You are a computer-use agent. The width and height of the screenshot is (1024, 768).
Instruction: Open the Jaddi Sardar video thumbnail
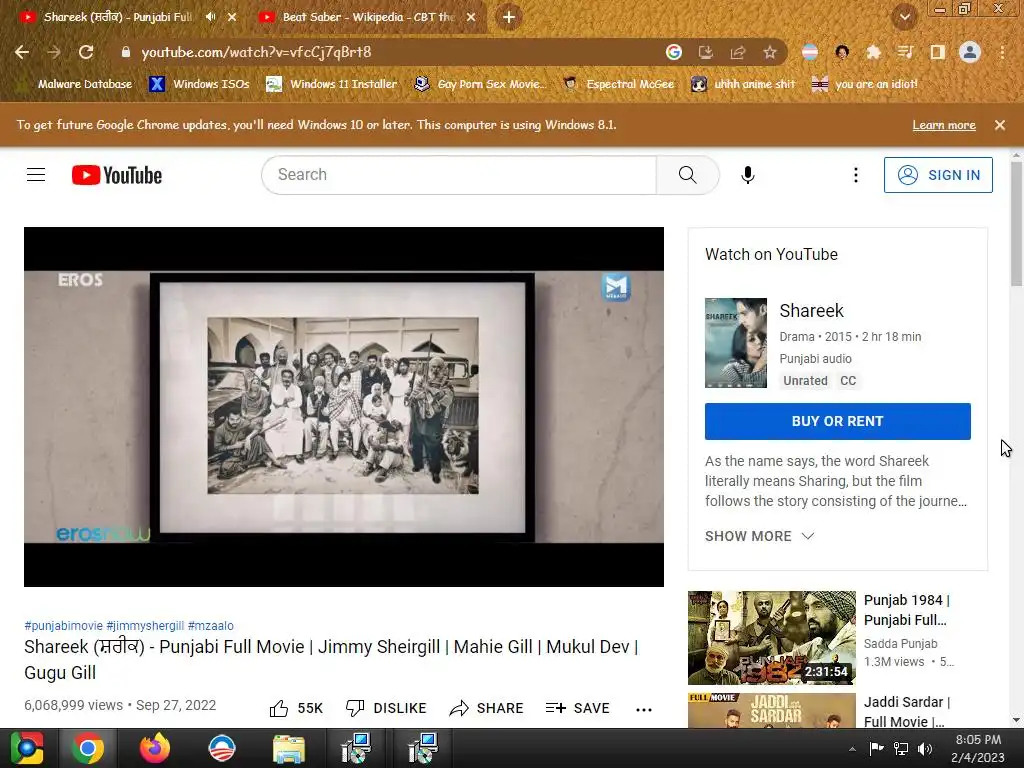point(771,711)
